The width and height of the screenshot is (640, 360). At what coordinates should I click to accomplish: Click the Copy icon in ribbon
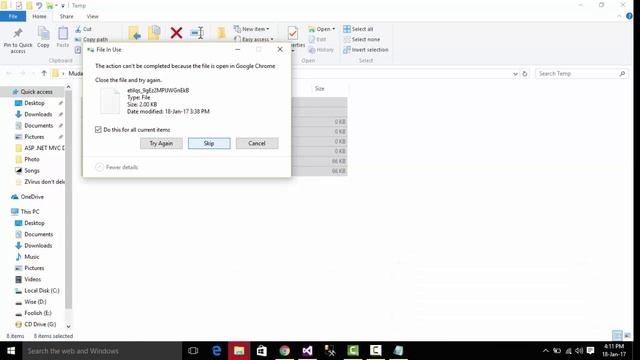coord(43,33)
